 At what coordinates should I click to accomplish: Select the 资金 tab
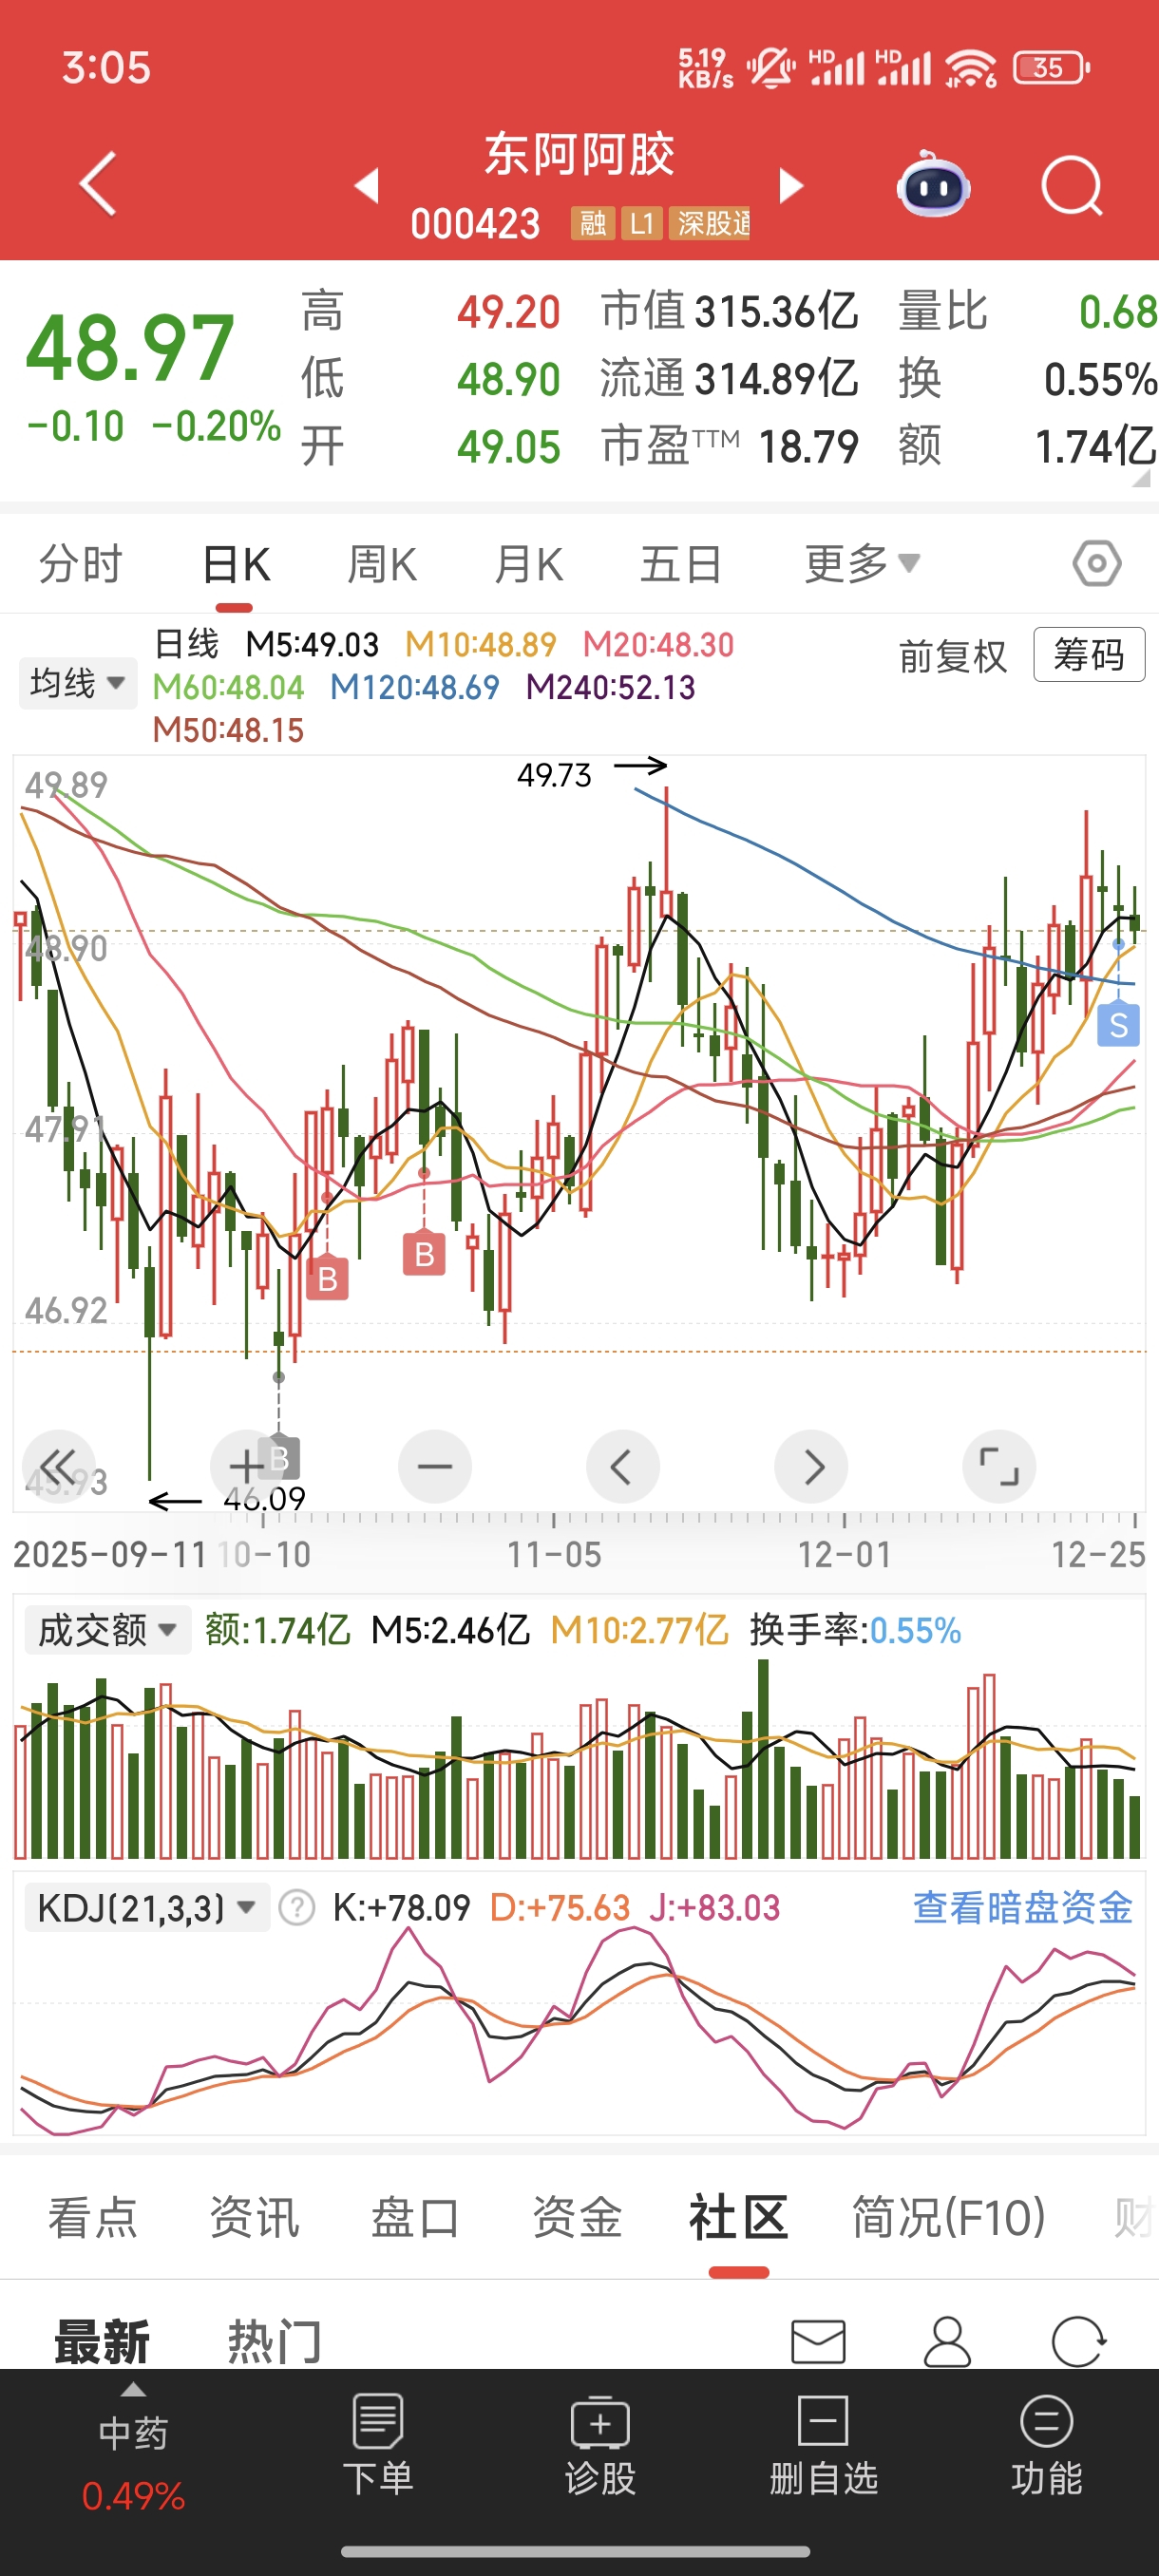tap(577, 2218)
